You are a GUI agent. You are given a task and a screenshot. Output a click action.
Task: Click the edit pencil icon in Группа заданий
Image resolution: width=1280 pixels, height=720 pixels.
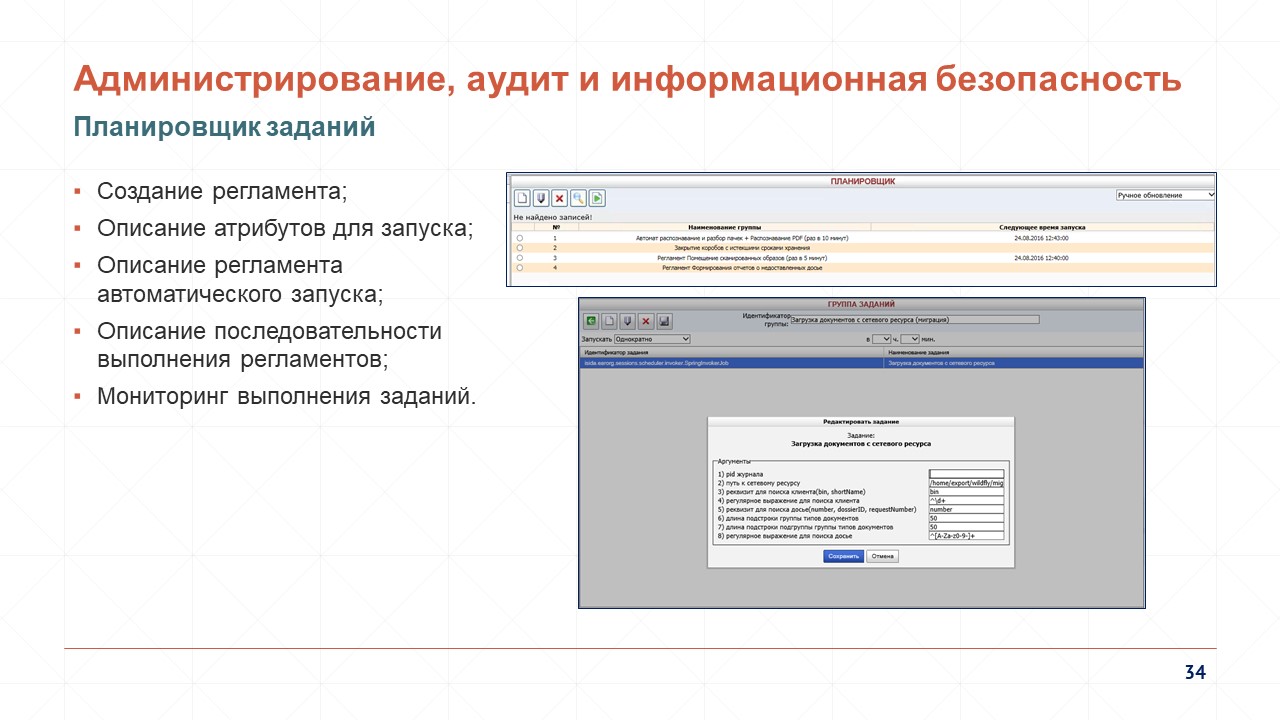627,321
